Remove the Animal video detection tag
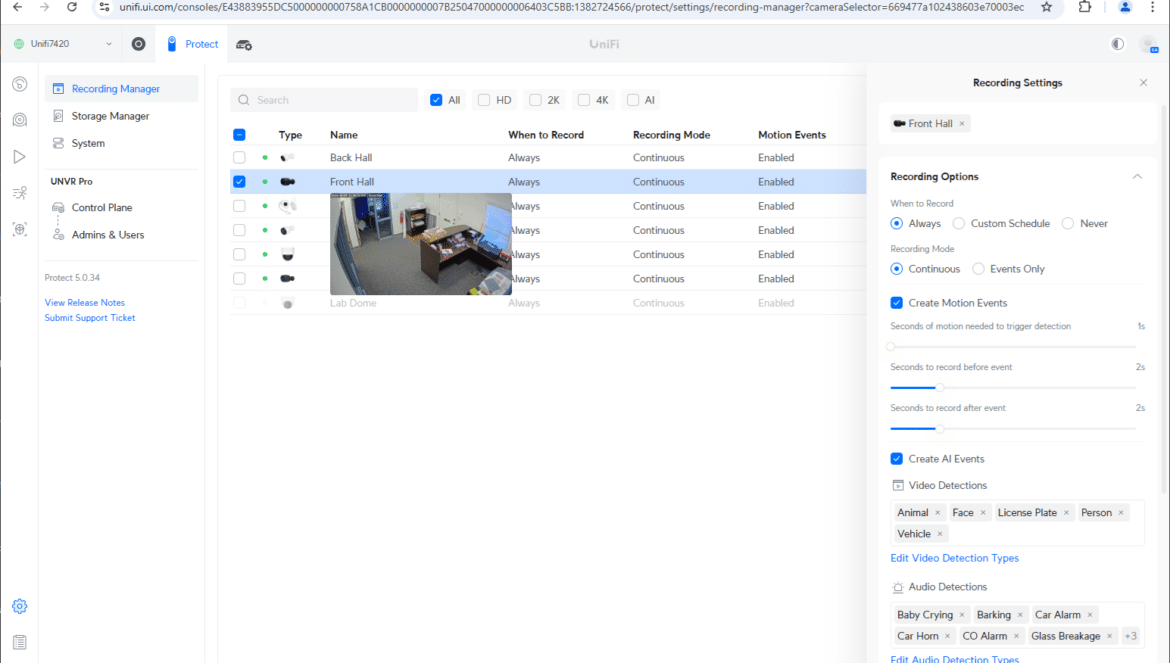This screenshot has width=1170, height=663. [x=938, y=513]
